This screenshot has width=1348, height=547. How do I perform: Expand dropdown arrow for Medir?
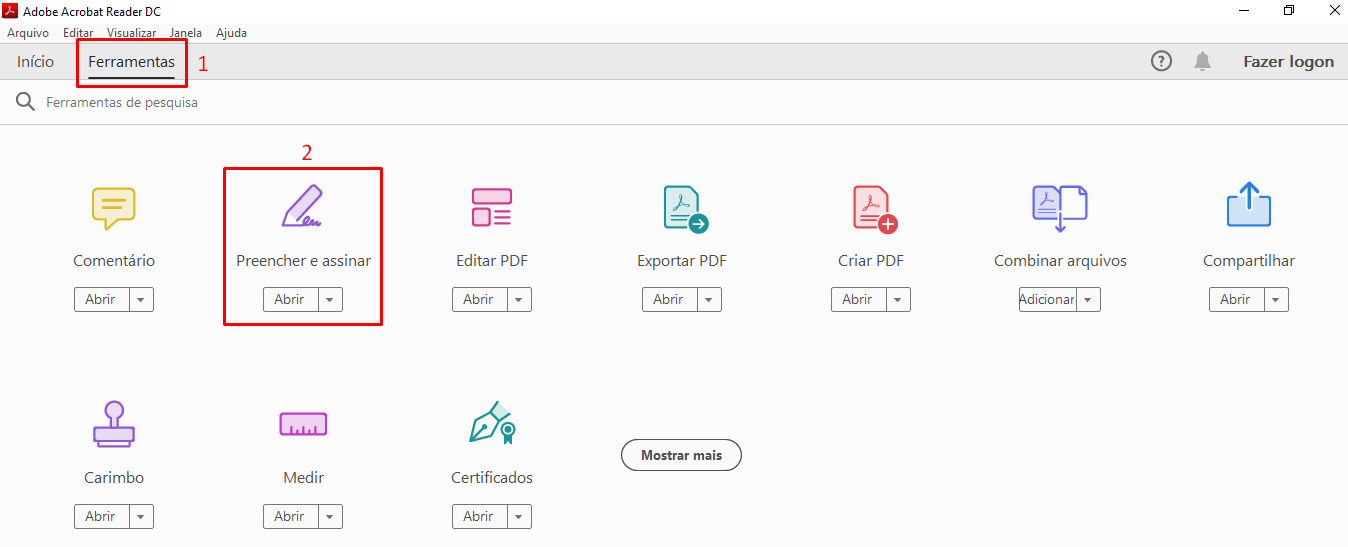(x=330, y=517)
